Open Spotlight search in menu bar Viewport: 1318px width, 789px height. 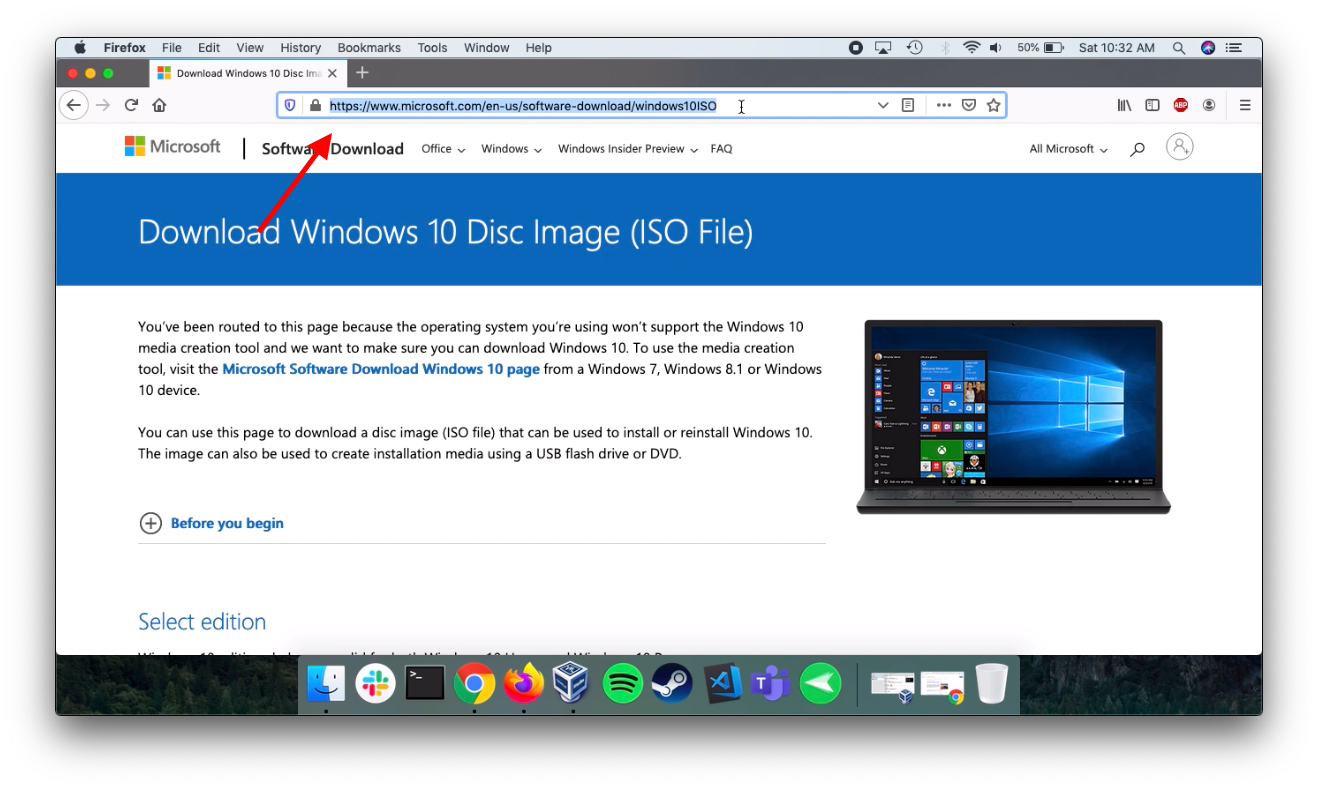(x=1179, y=47)
